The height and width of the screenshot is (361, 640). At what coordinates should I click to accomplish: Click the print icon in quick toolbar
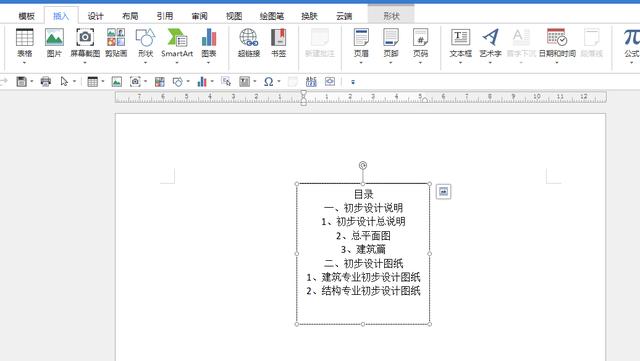[46, 82]
